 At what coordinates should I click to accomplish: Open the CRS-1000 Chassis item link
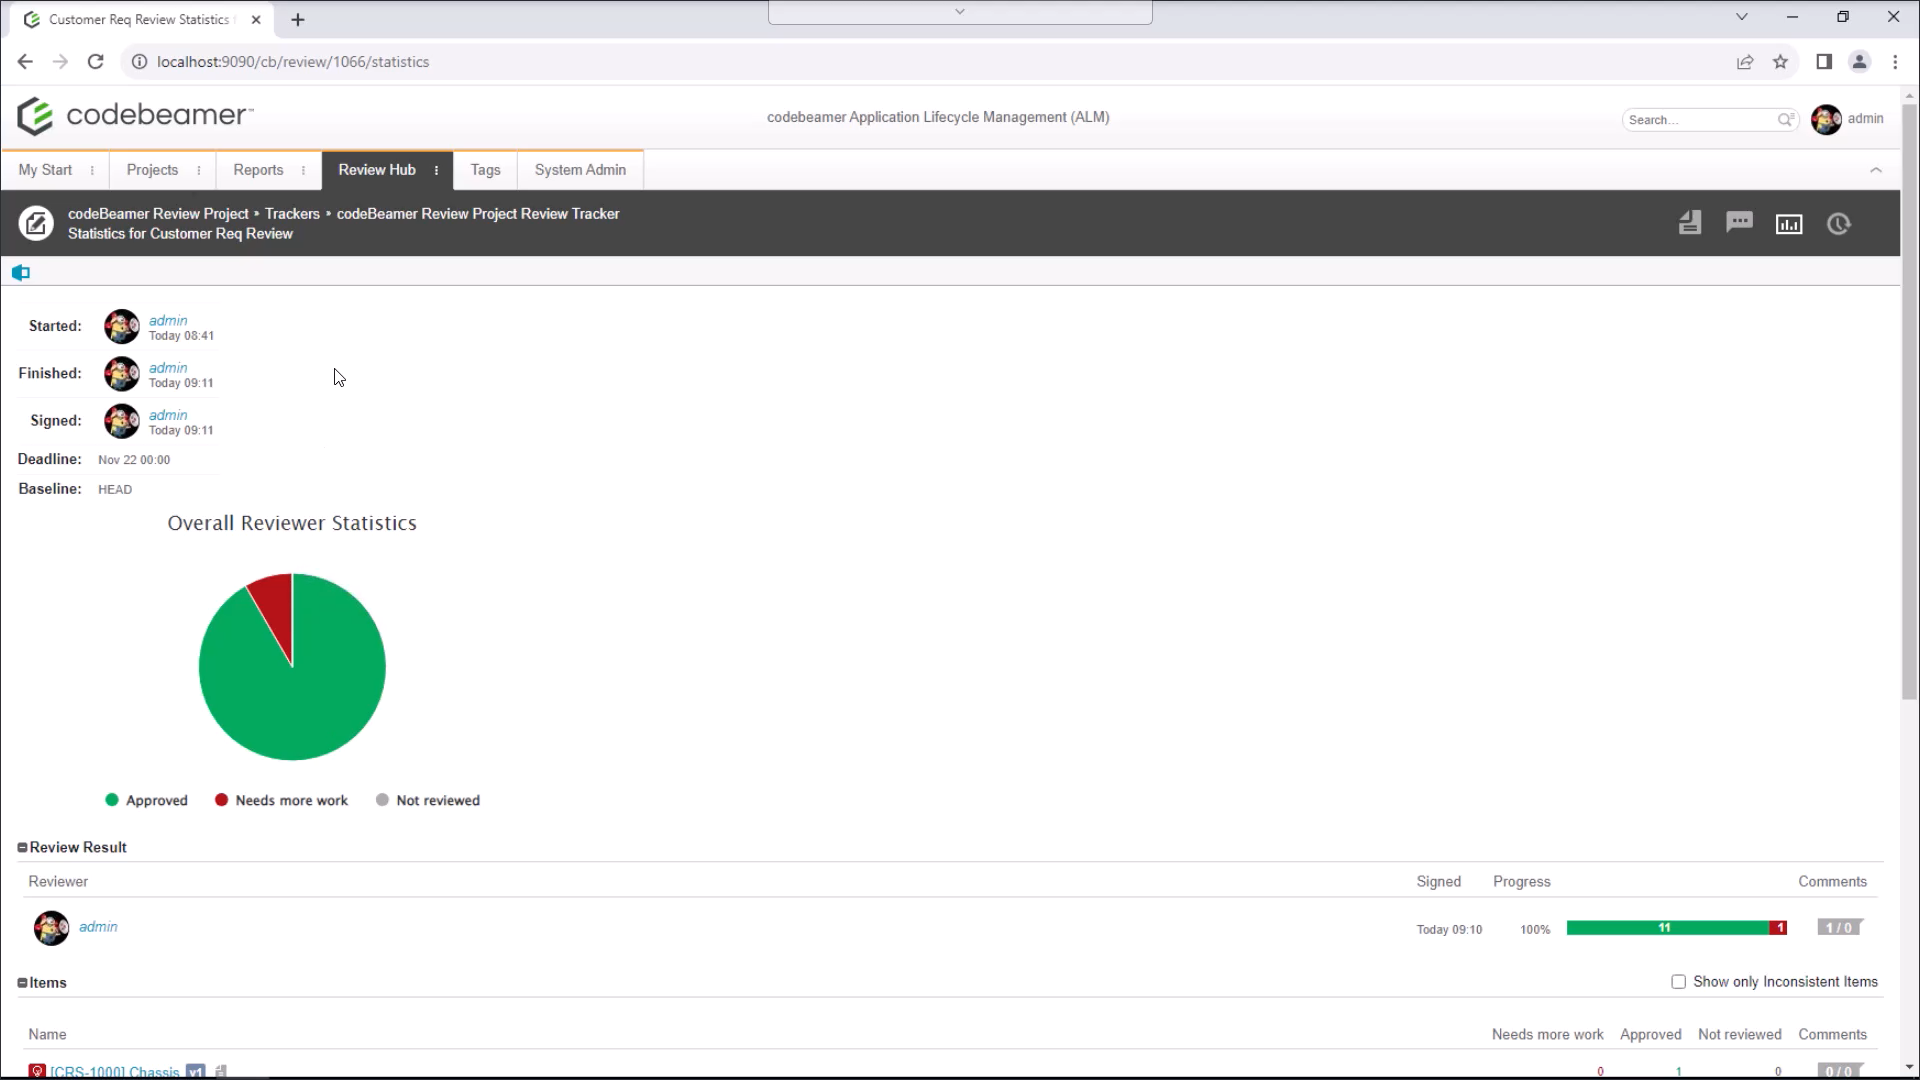tap(115, 1071)
